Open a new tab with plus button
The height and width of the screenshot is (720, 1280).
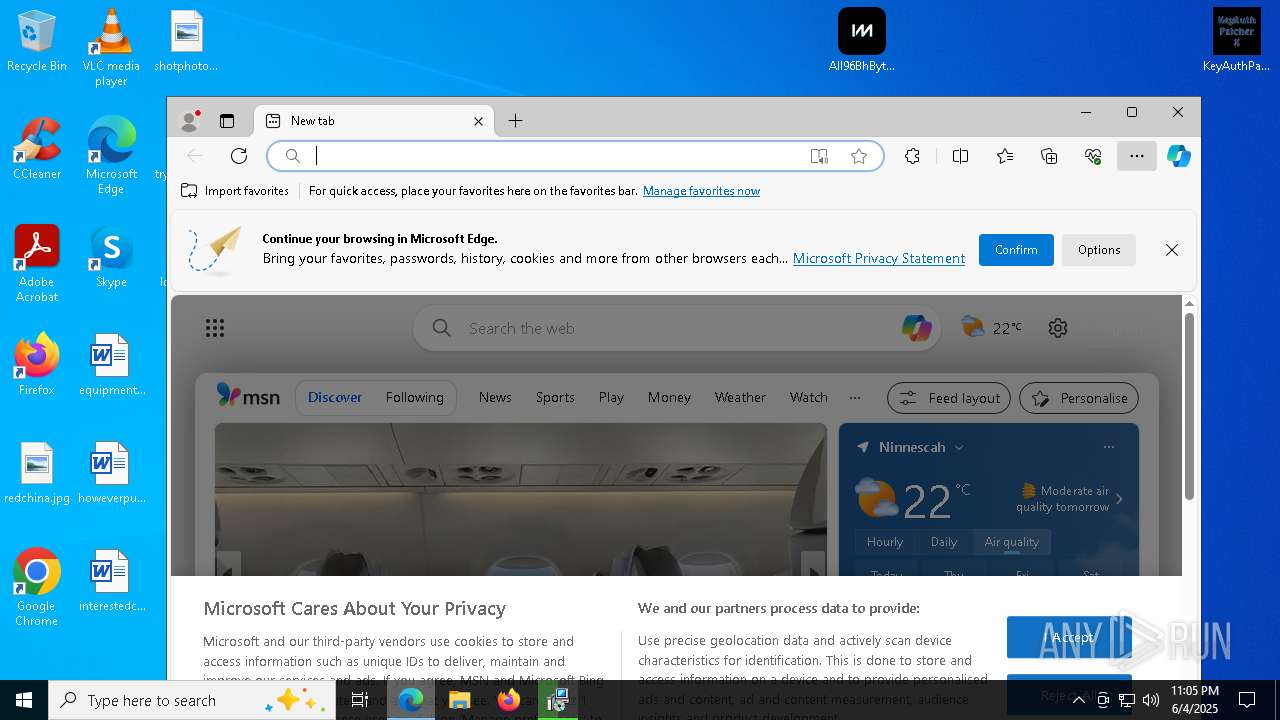(515, 121)
